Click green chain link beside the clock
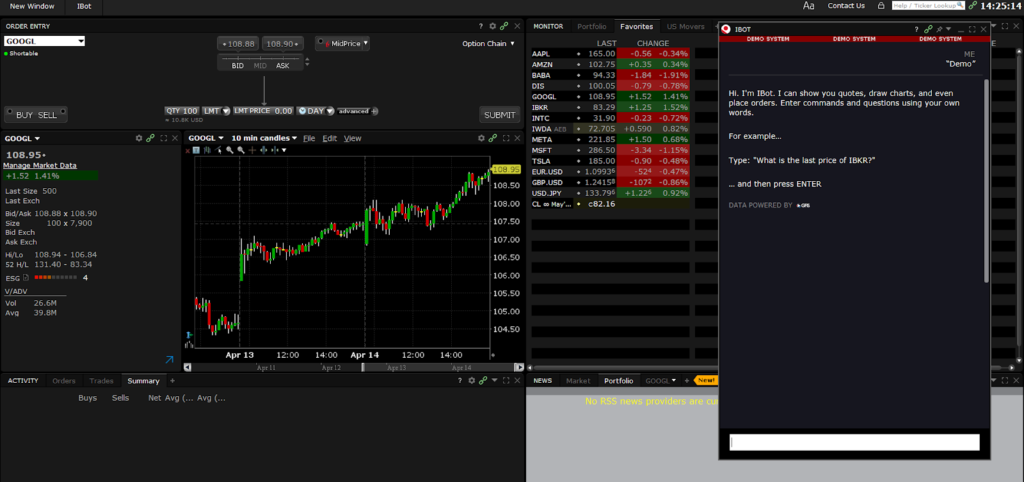Viewport: 1024px width, 482px height. coord(972,5)
